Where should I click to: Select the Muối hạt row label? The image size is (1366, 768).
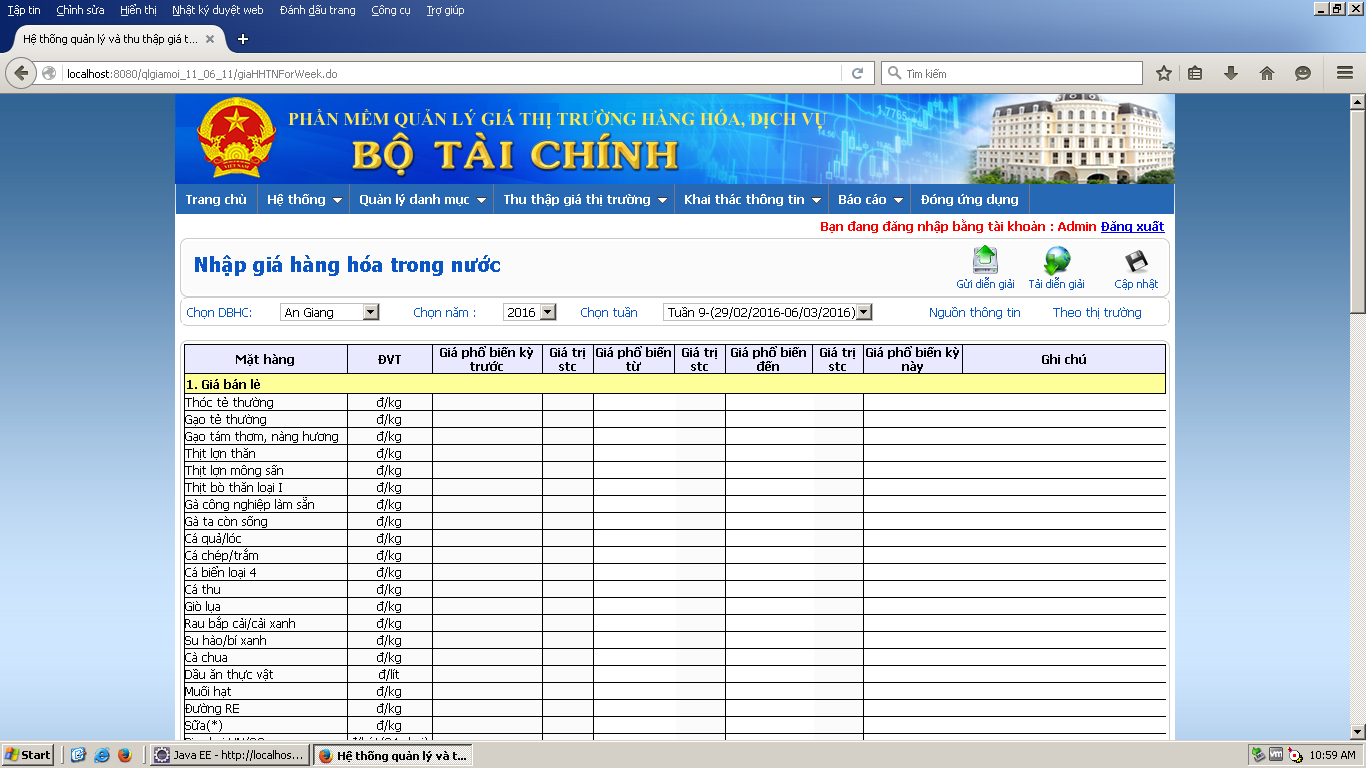click(209, 691)
